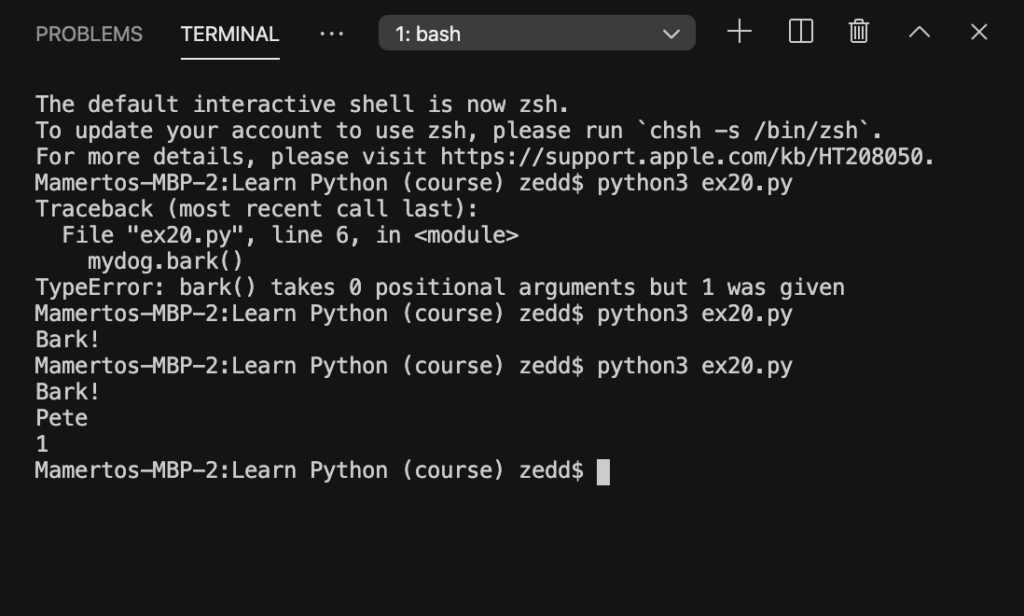Click the 'Traceback (most recent call last):' line
The height and width of the screenshot is (616, 1024).
click(257, 209)
